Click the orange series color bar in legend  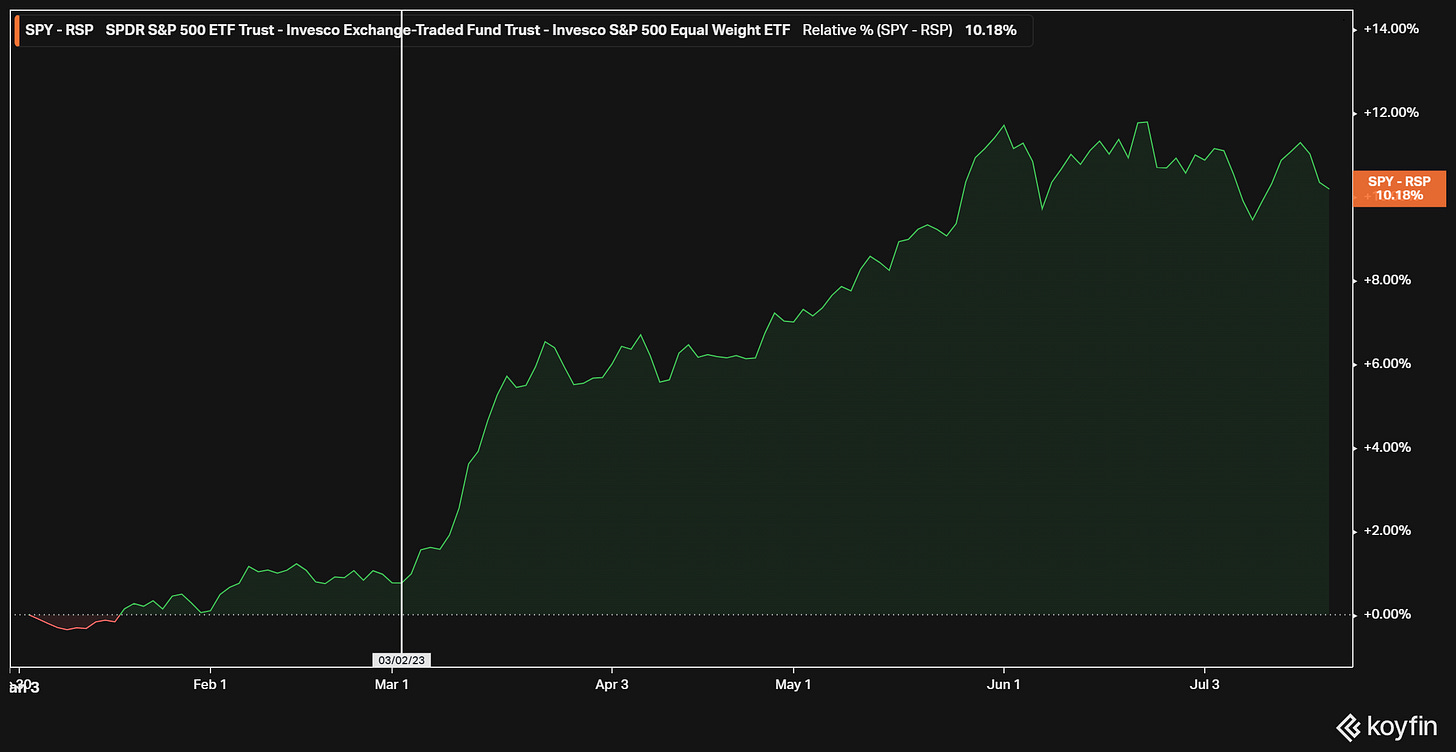click(17, 30)
